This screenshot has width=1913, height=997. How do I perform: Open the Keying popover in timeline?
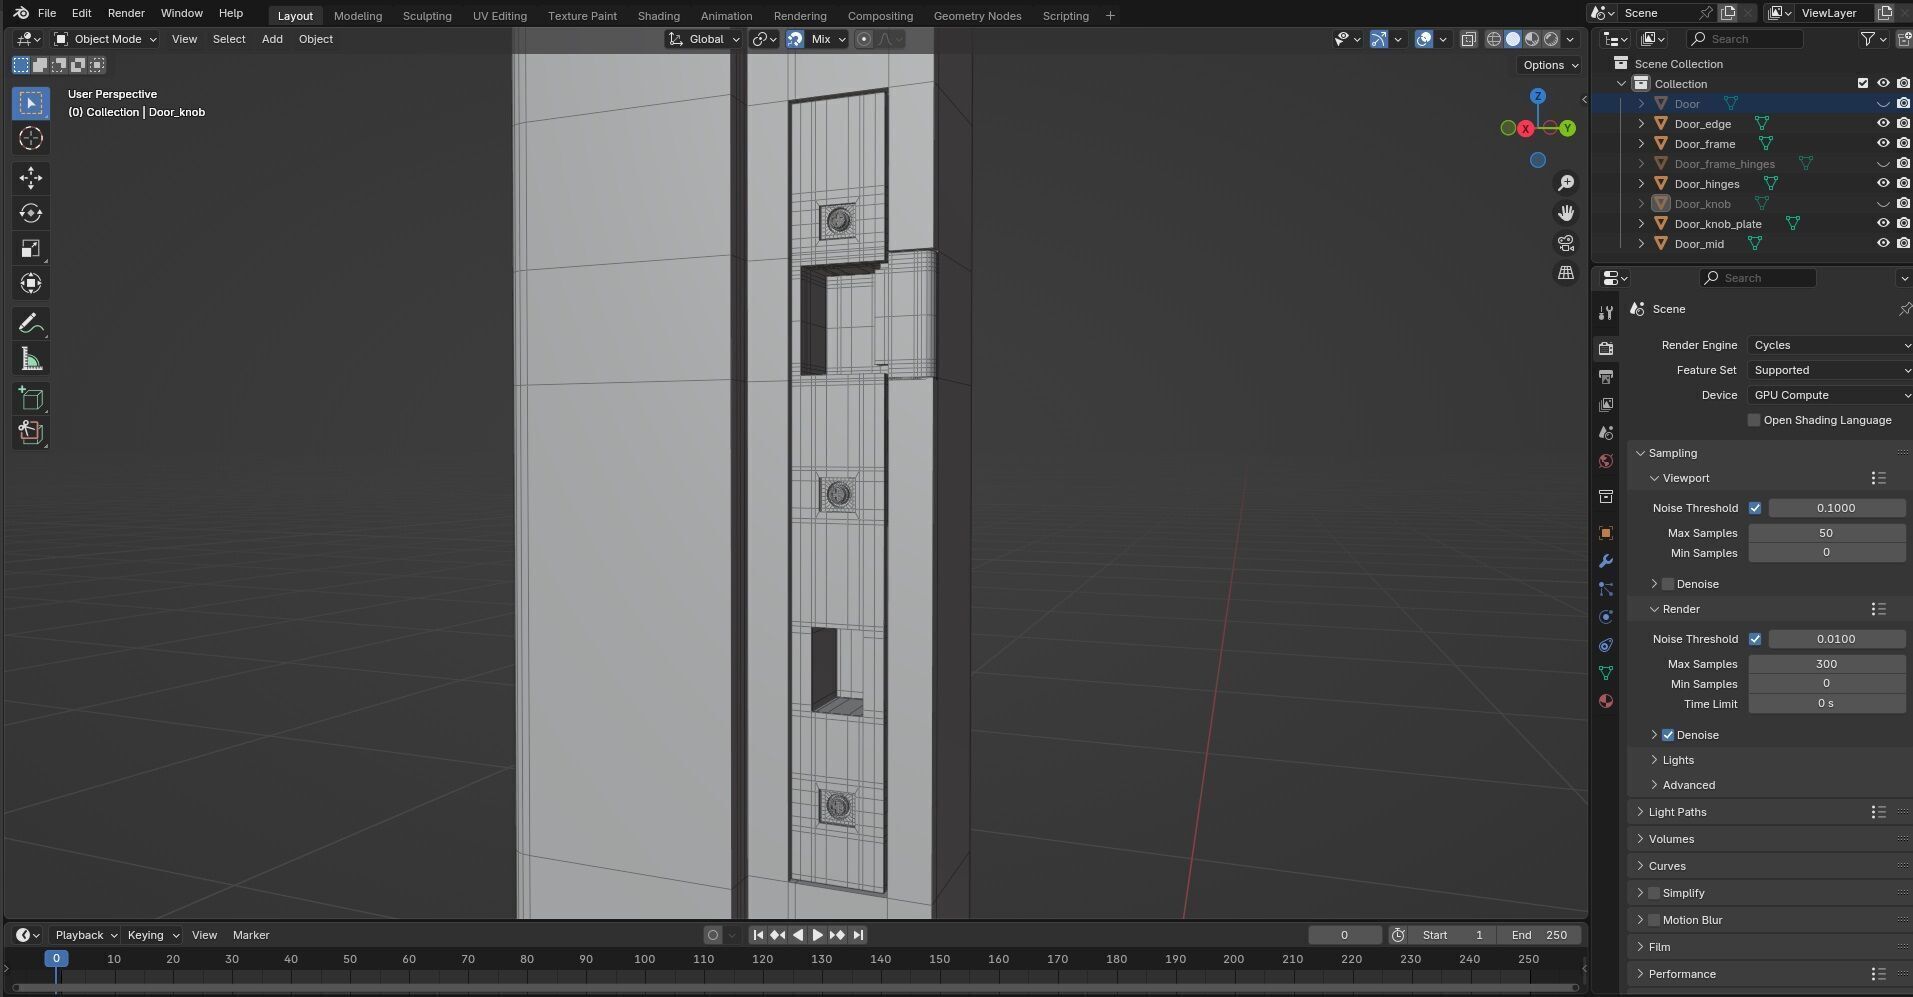(152, 935)
